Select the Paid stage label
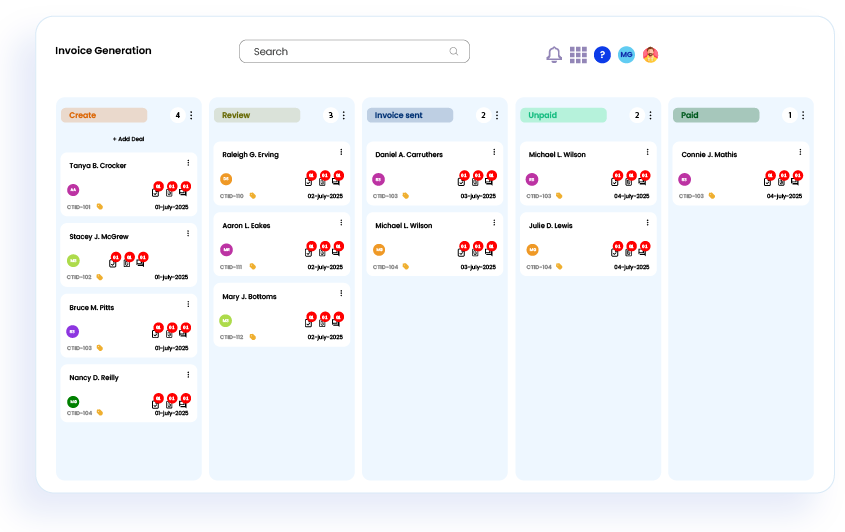 tap(716, 115)
